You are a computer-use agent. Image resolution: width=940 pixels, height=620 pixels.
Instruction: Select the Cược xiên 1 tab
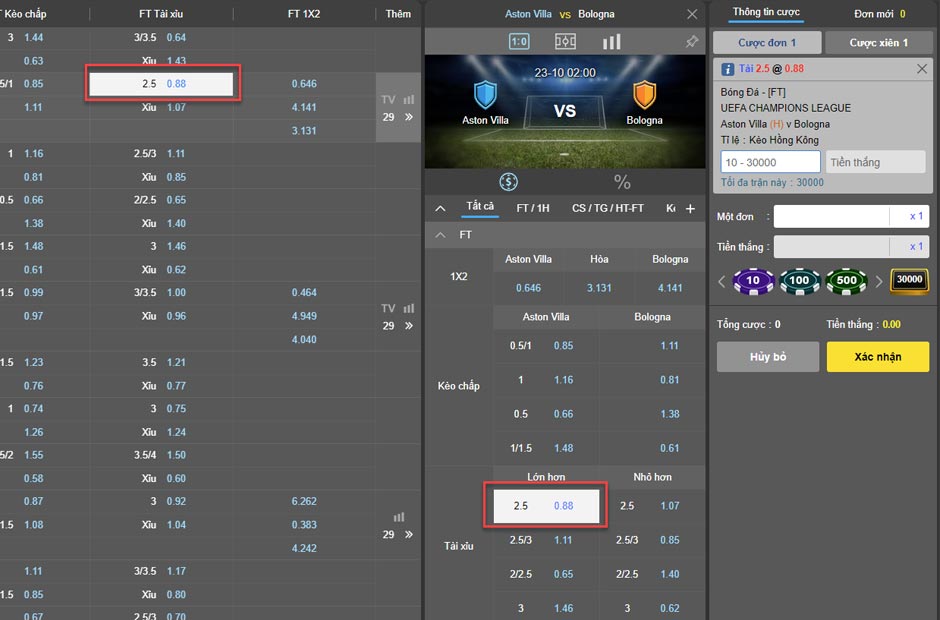[x=878, y=43]
